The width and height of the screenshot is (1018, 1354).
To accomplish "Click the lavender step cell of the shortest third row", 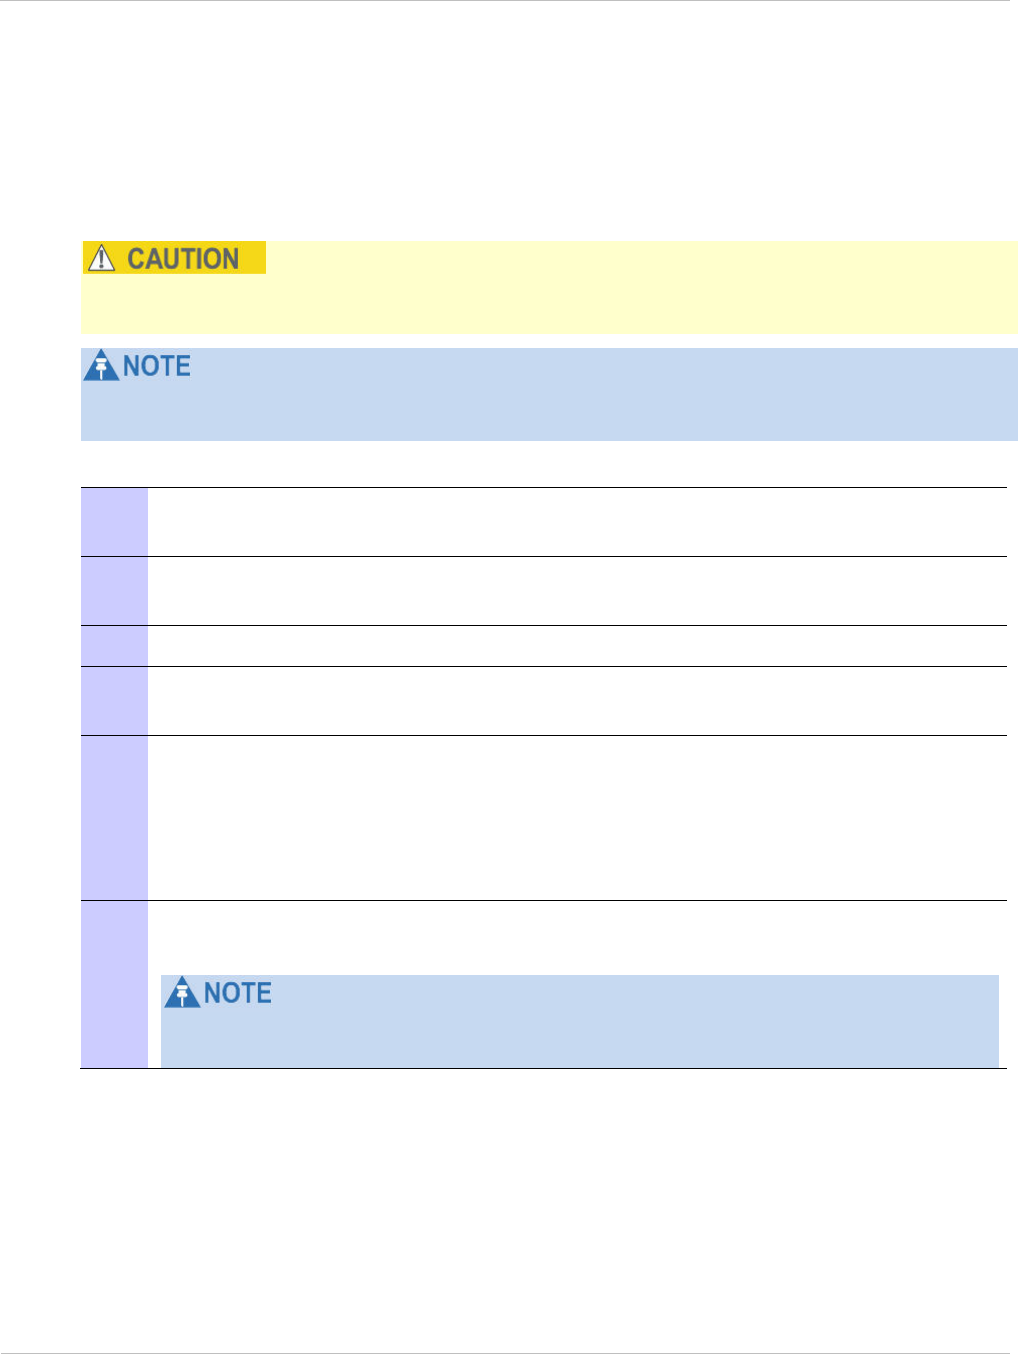I will tap(114, 646).
